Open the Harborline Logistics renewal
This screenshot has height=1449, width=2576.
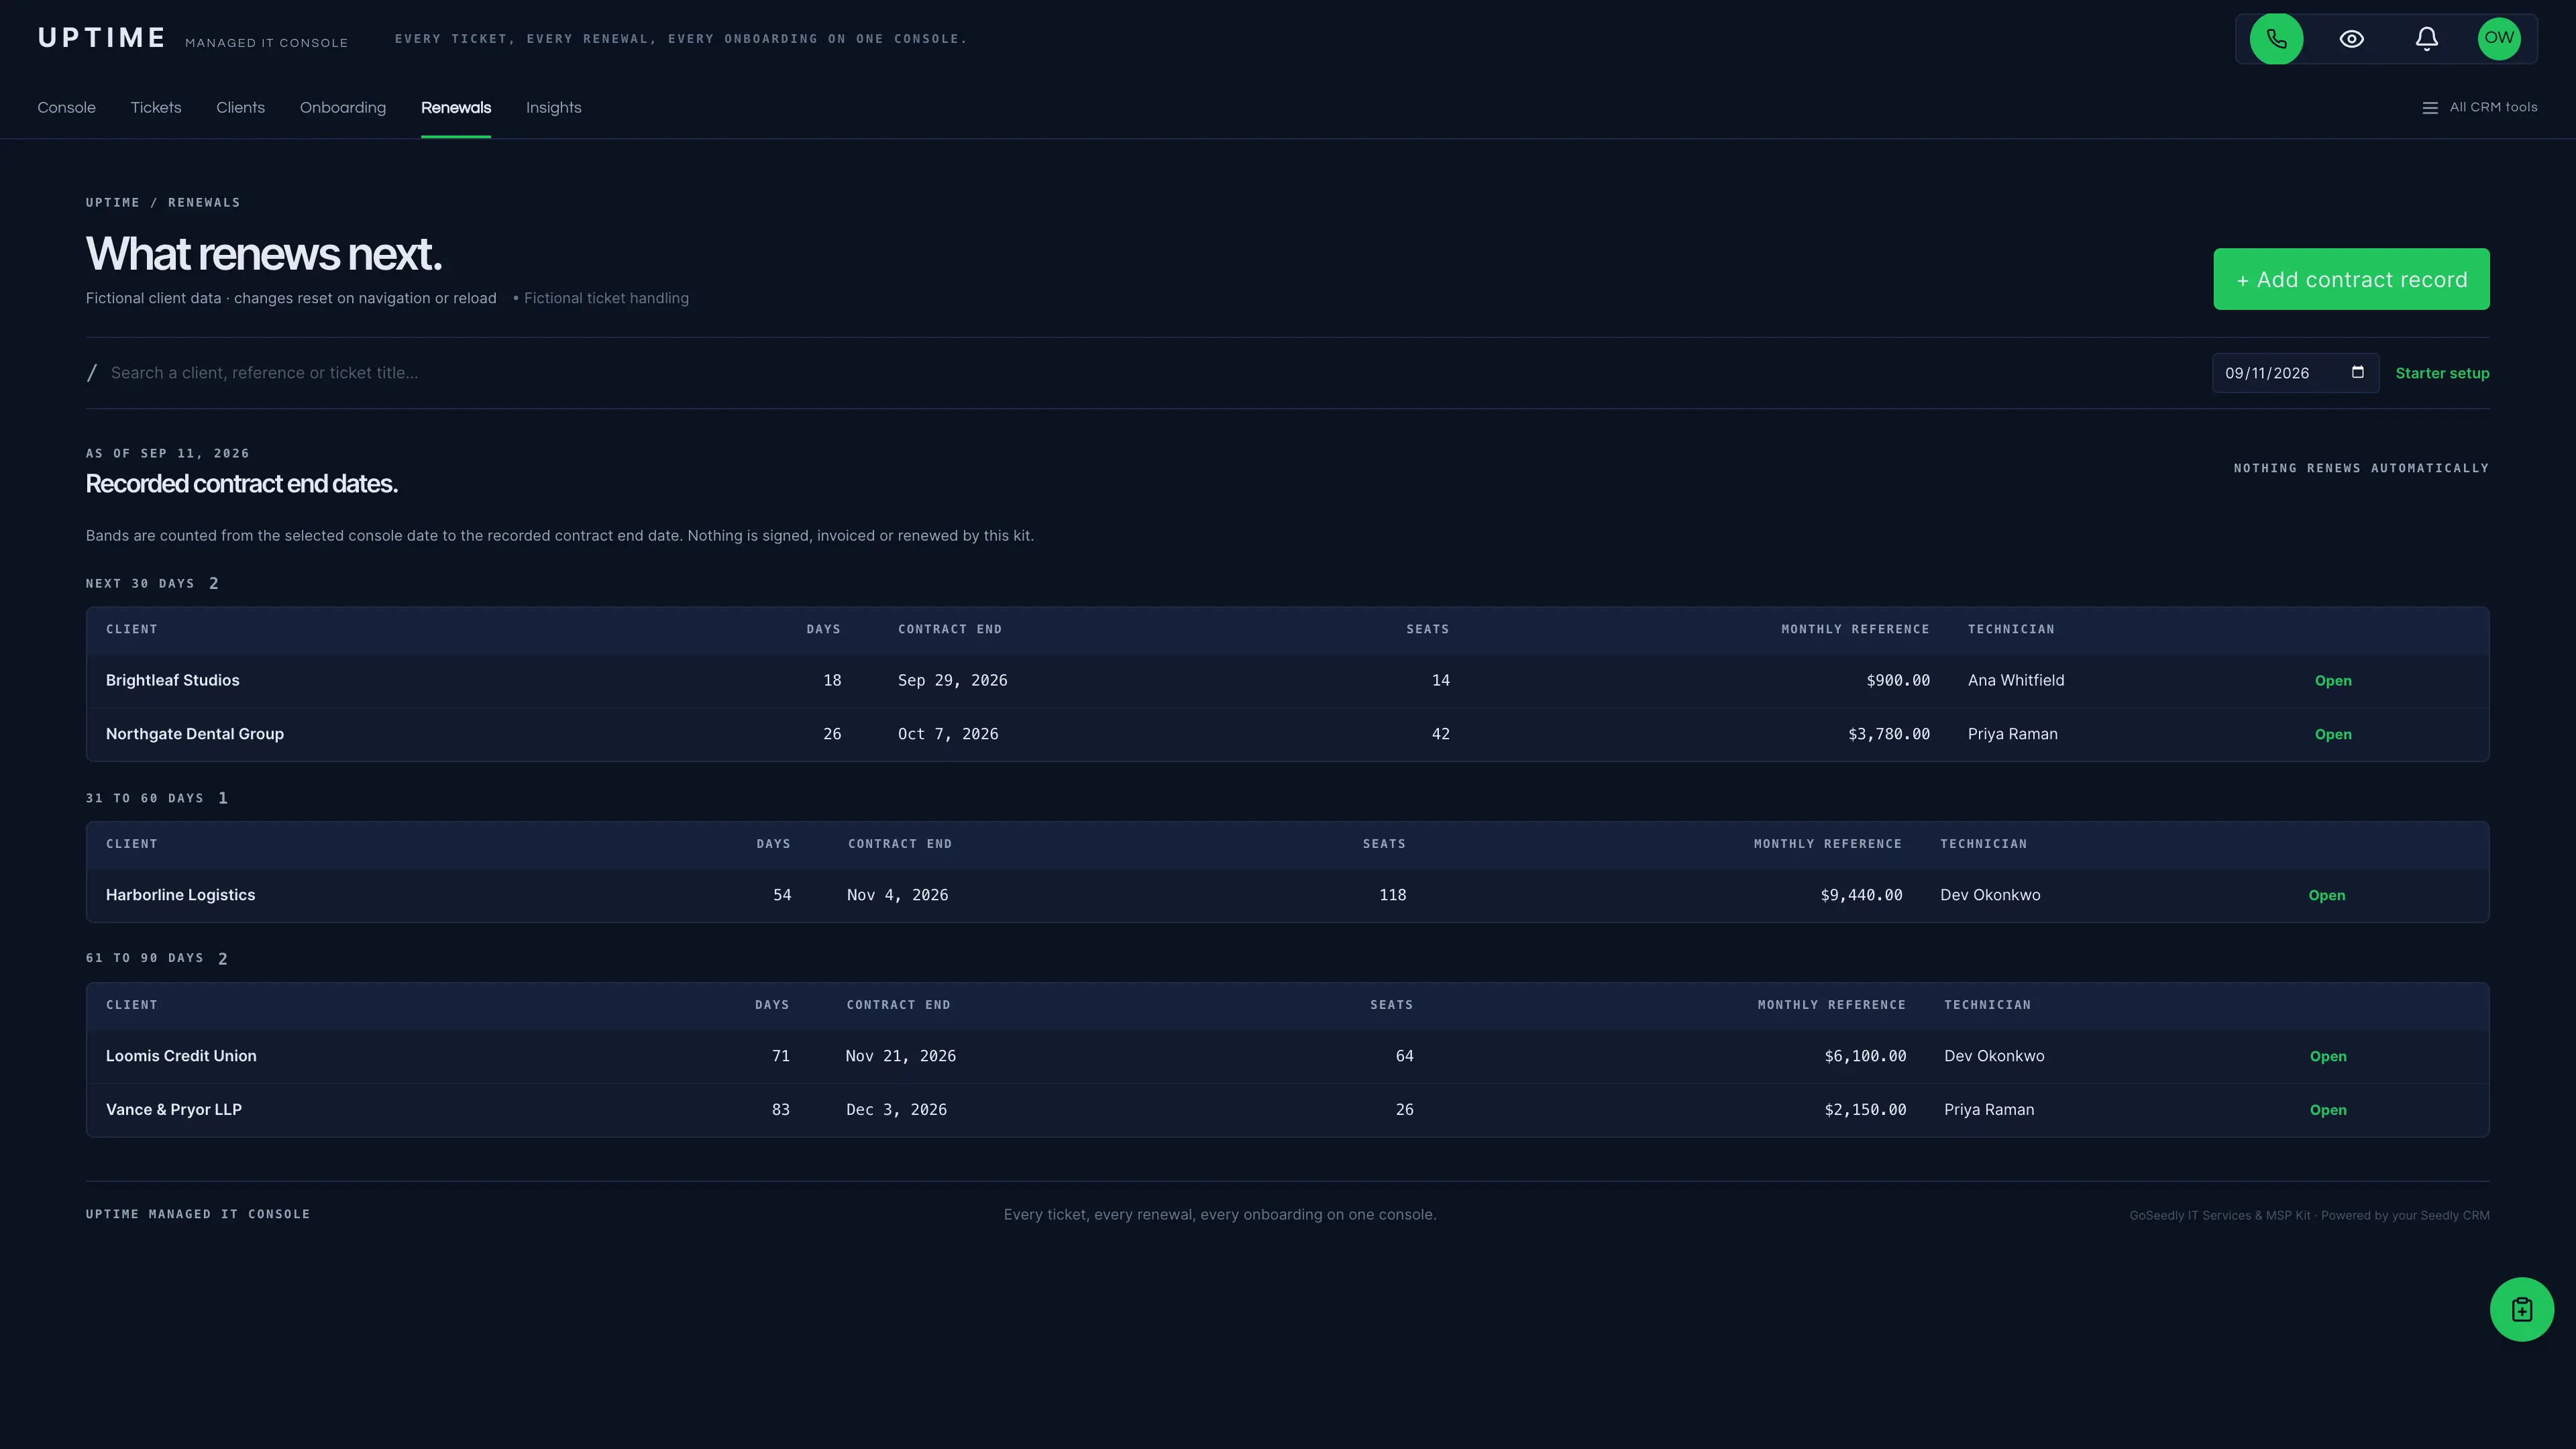tap(2326, 896)
